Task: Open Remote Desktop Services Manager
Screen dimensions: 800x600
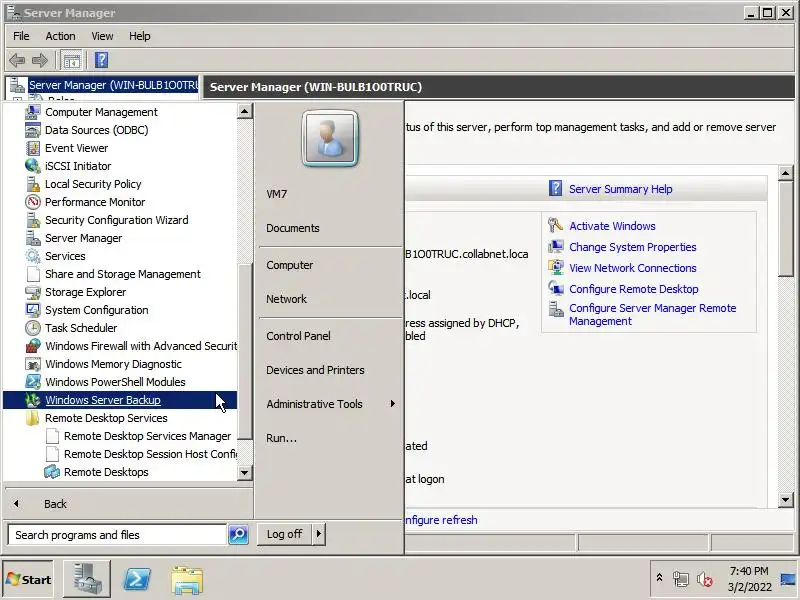Action: [x=147, y=436]
